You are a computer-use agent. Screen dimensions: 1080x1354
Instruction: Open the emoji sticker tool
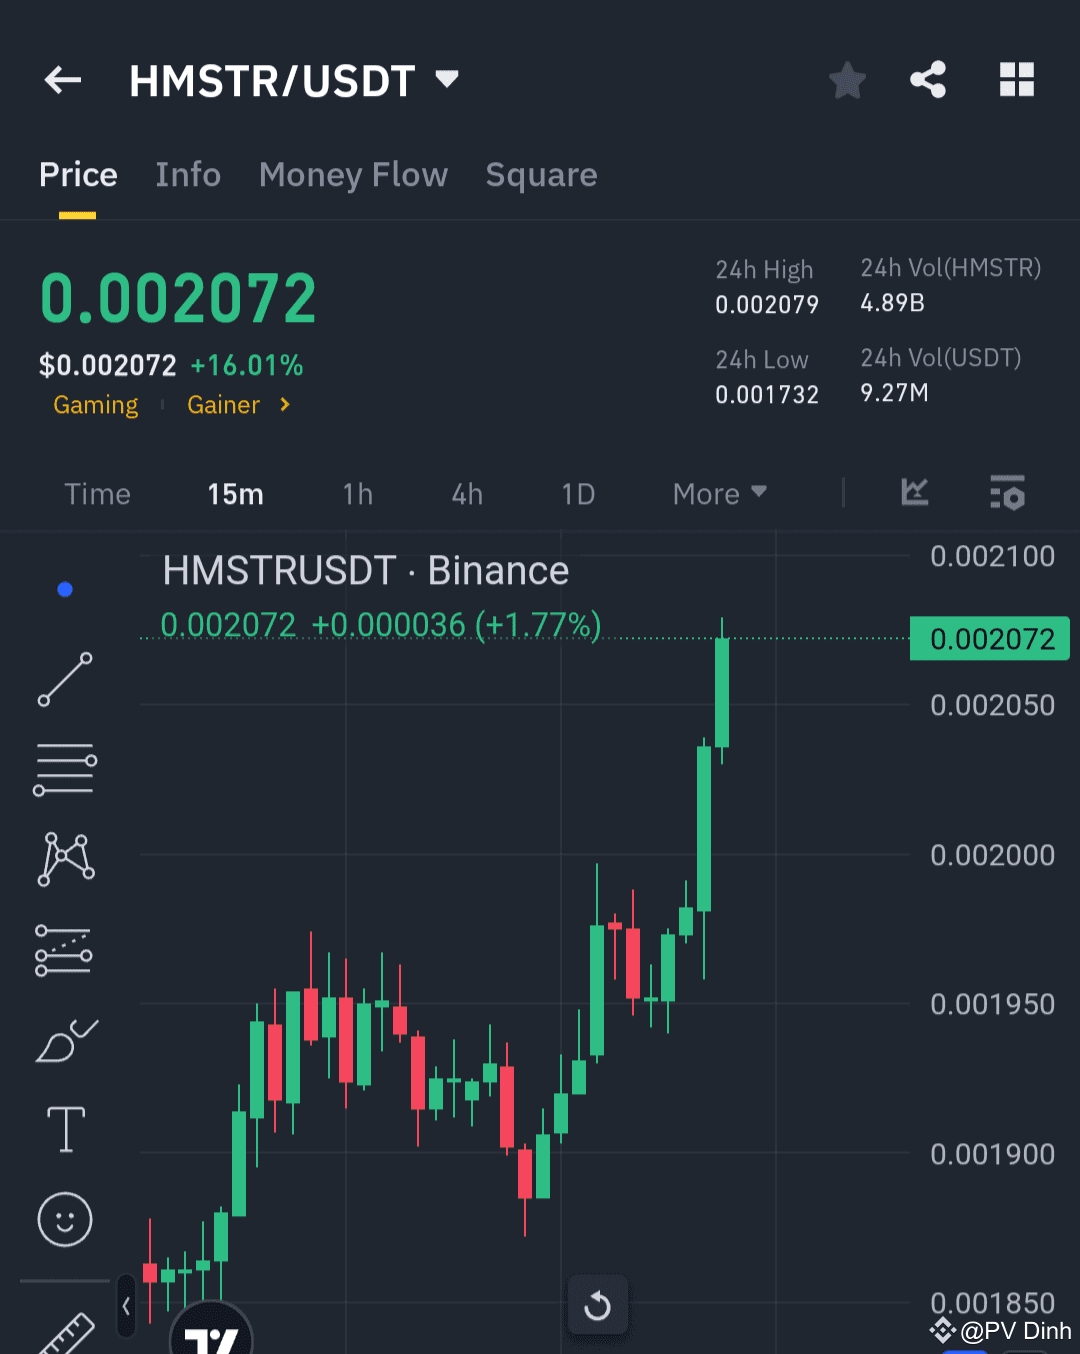(64, 1219)
